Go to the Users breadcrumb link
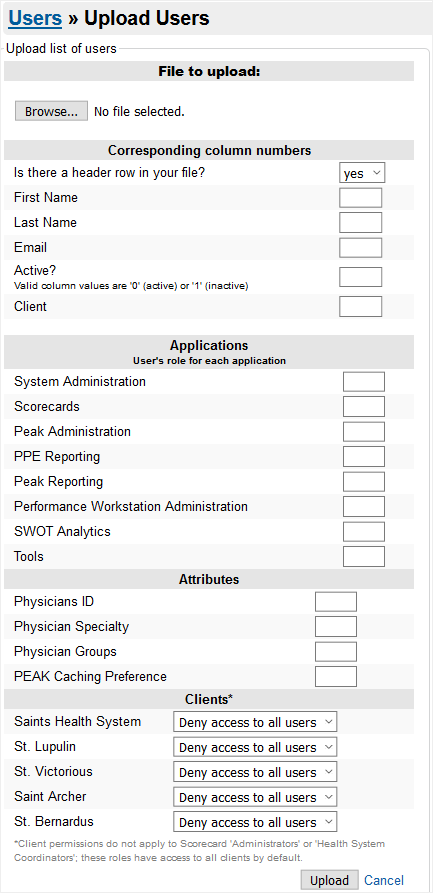Viewport: 433px width, 893px height. pos(35,18)
